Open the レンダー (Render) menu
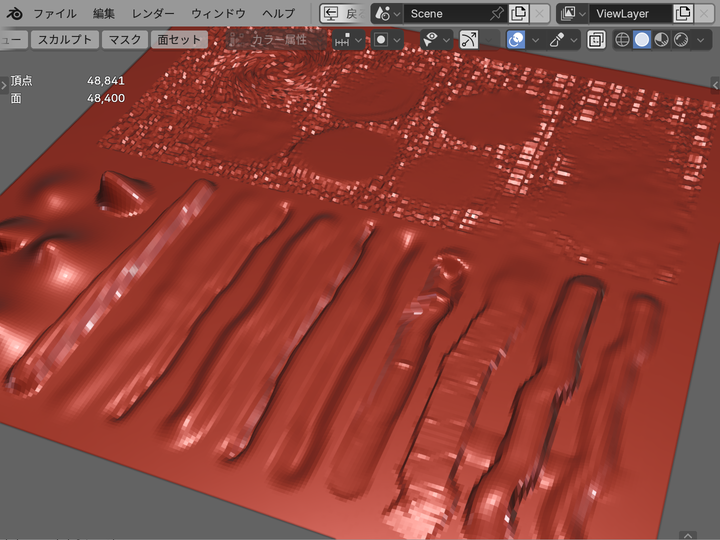 click(152, 14)
